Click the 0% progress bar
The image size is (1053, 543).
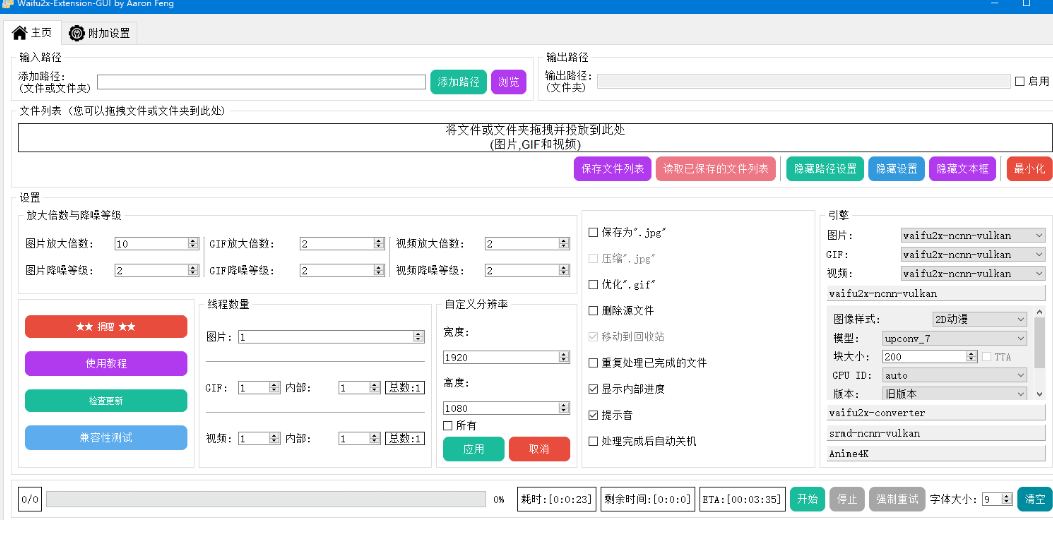[266, 499]
